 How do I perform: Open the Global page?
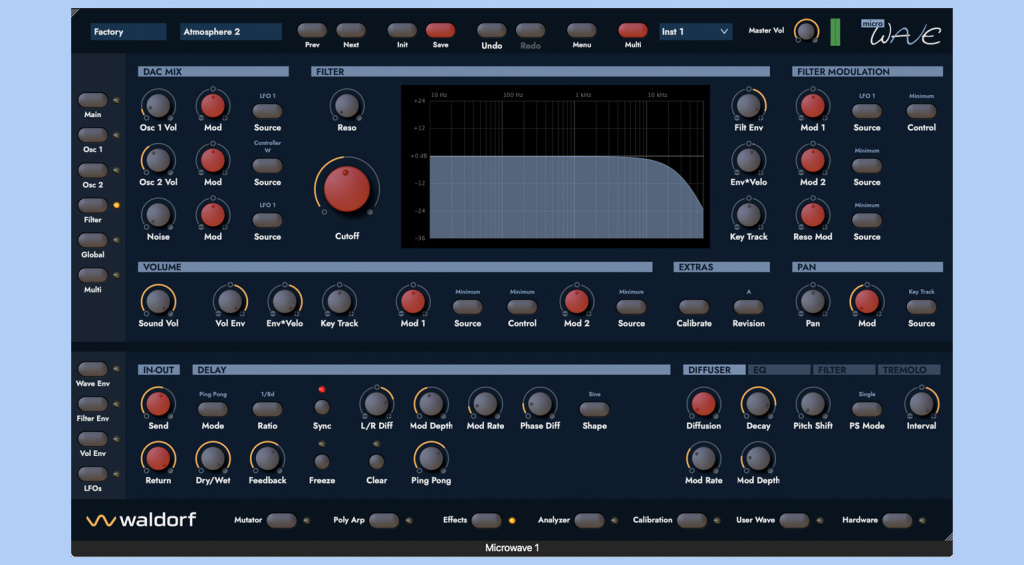[93, 240]
